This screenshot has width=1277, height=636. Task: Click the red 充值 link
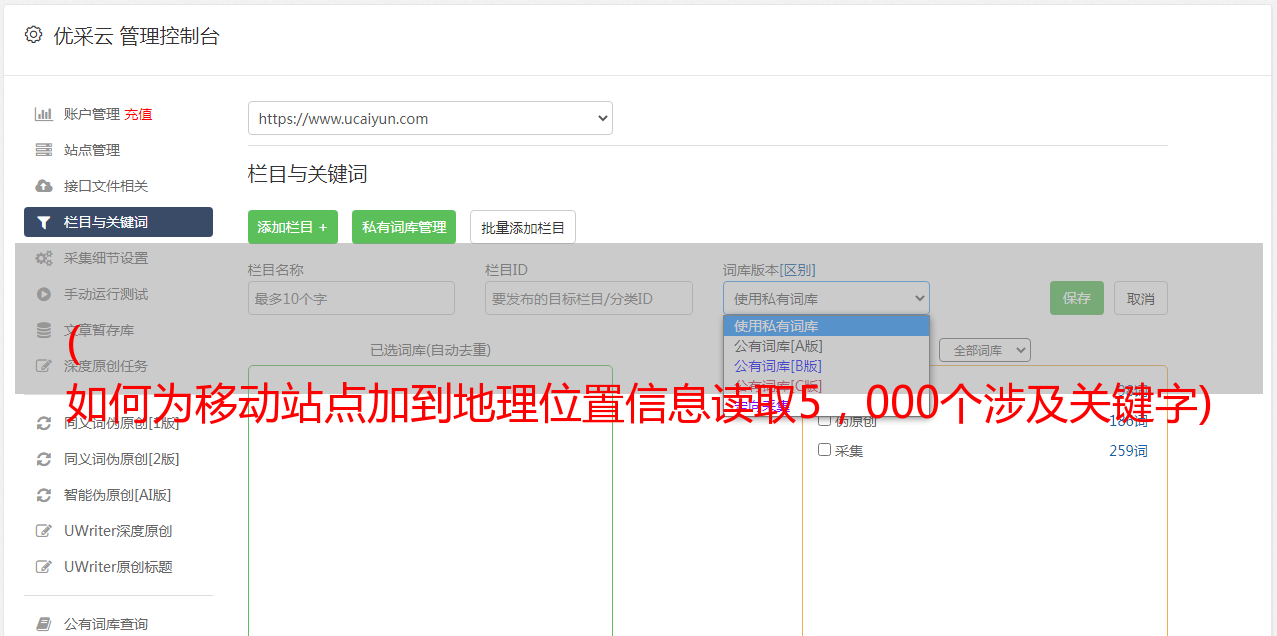138,114
